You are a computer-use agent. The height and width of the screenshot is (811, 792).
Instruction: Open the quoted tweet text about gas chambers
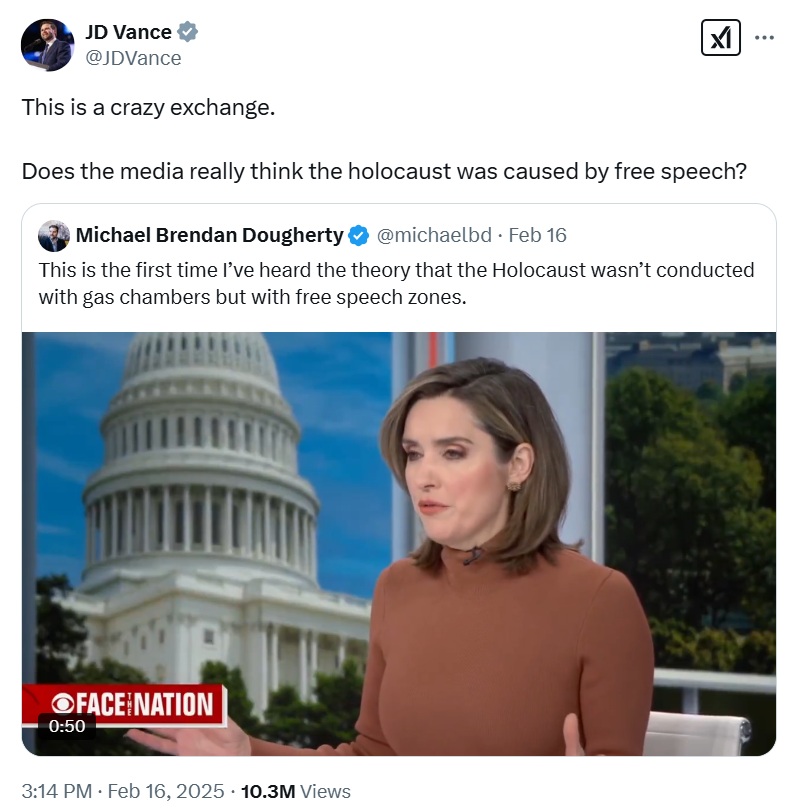(396, 283)
